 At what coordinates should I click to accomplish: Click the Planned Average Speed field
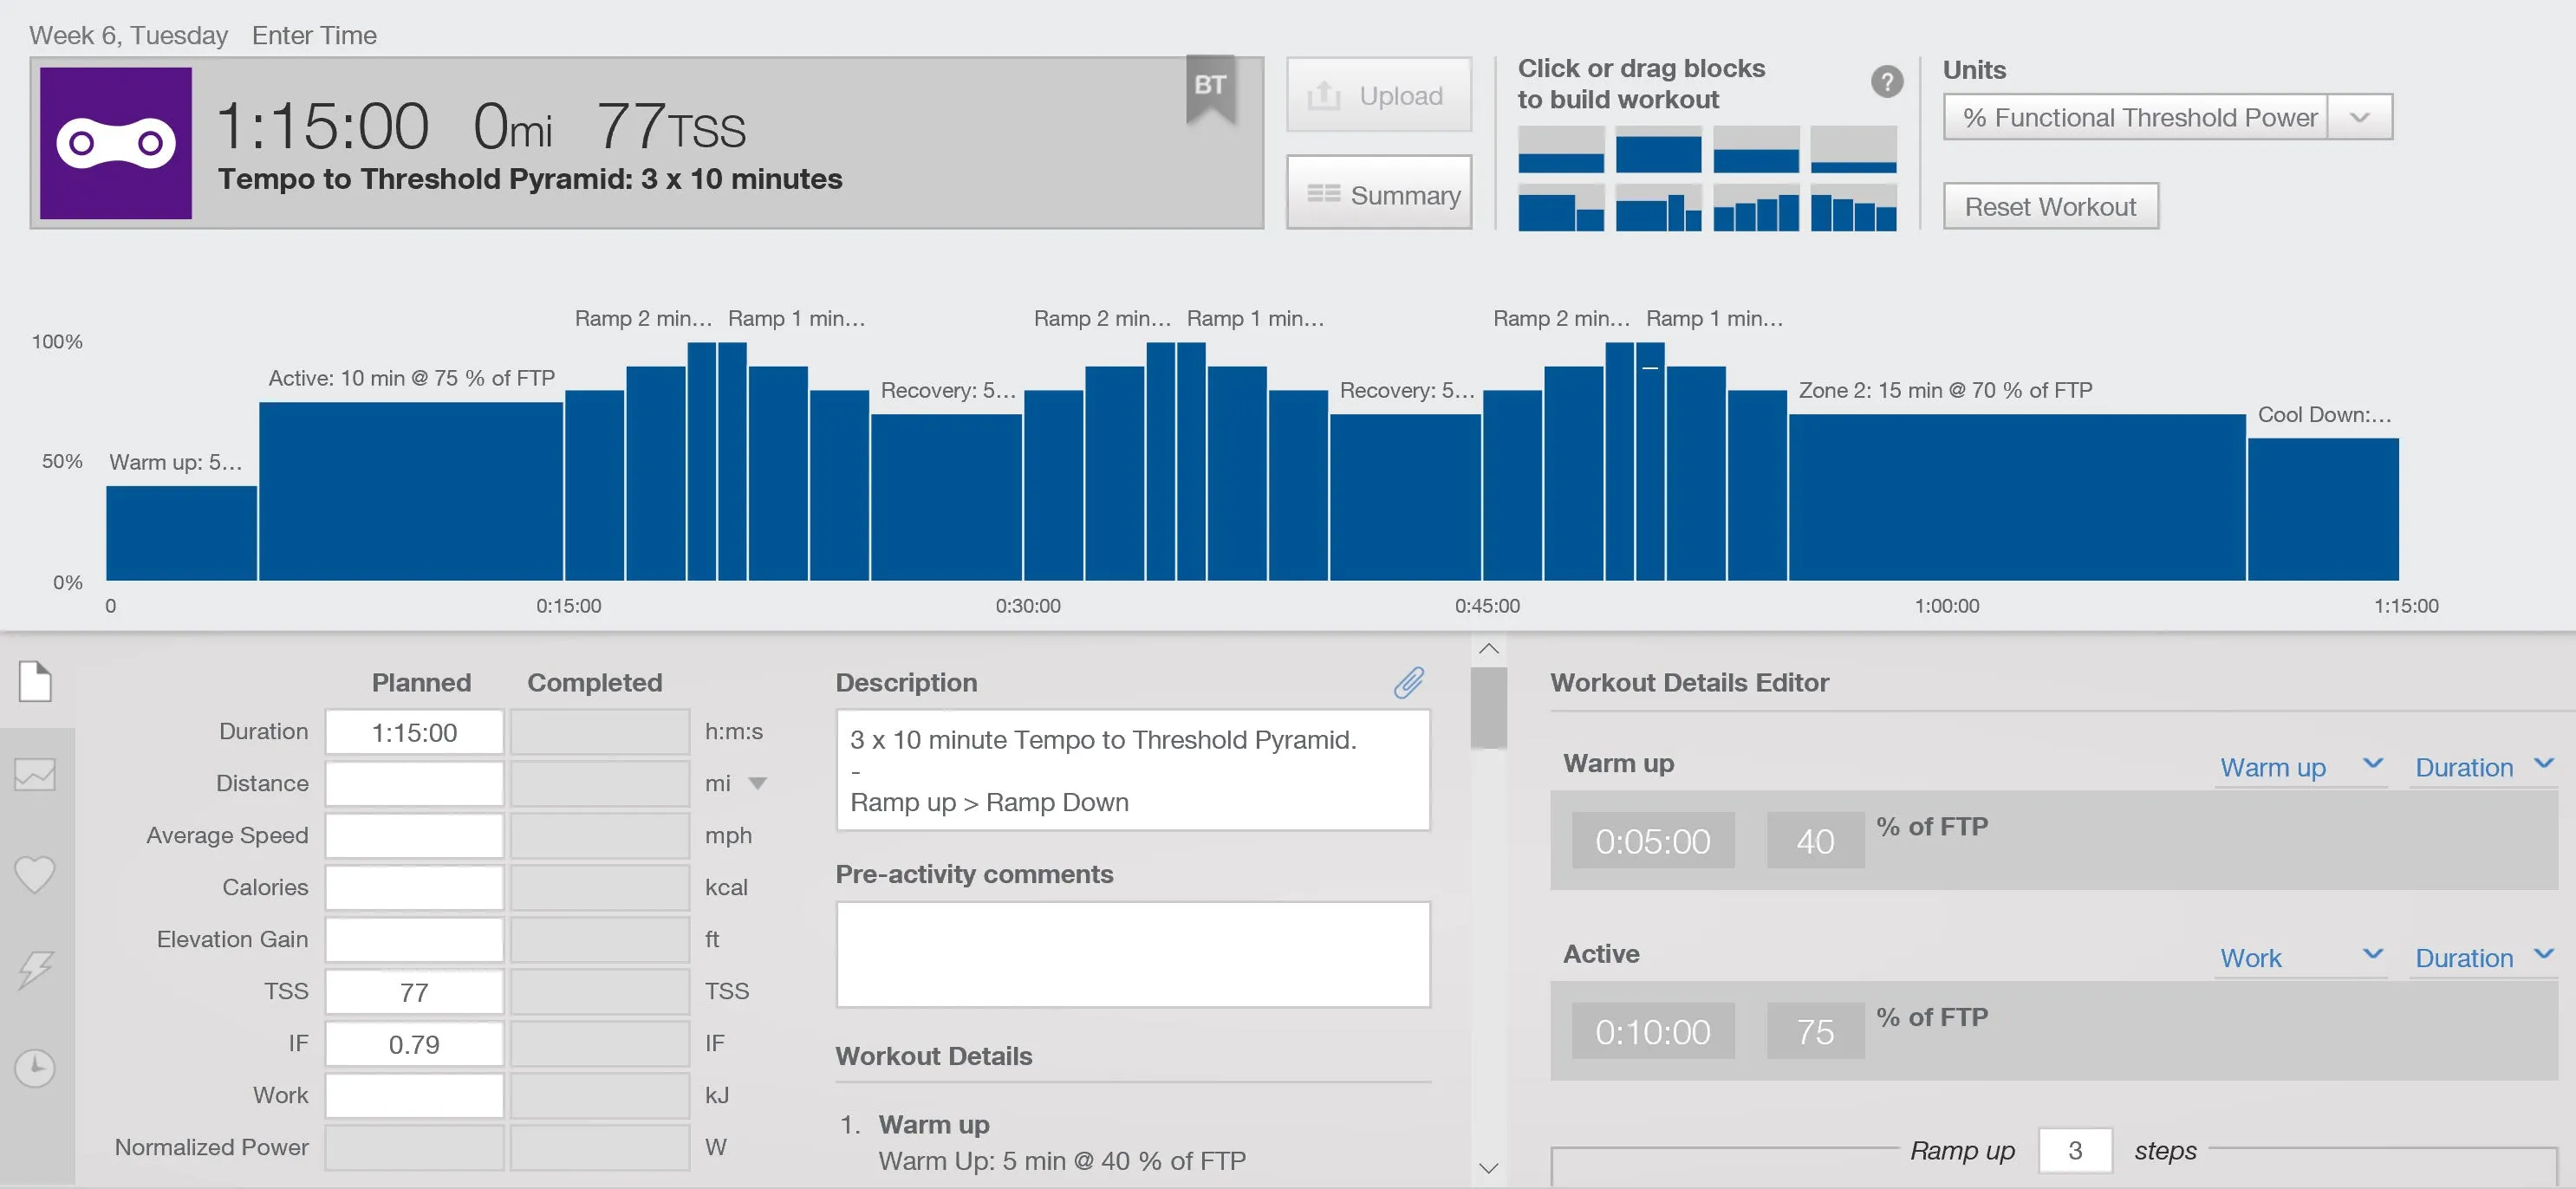(414, 836)
